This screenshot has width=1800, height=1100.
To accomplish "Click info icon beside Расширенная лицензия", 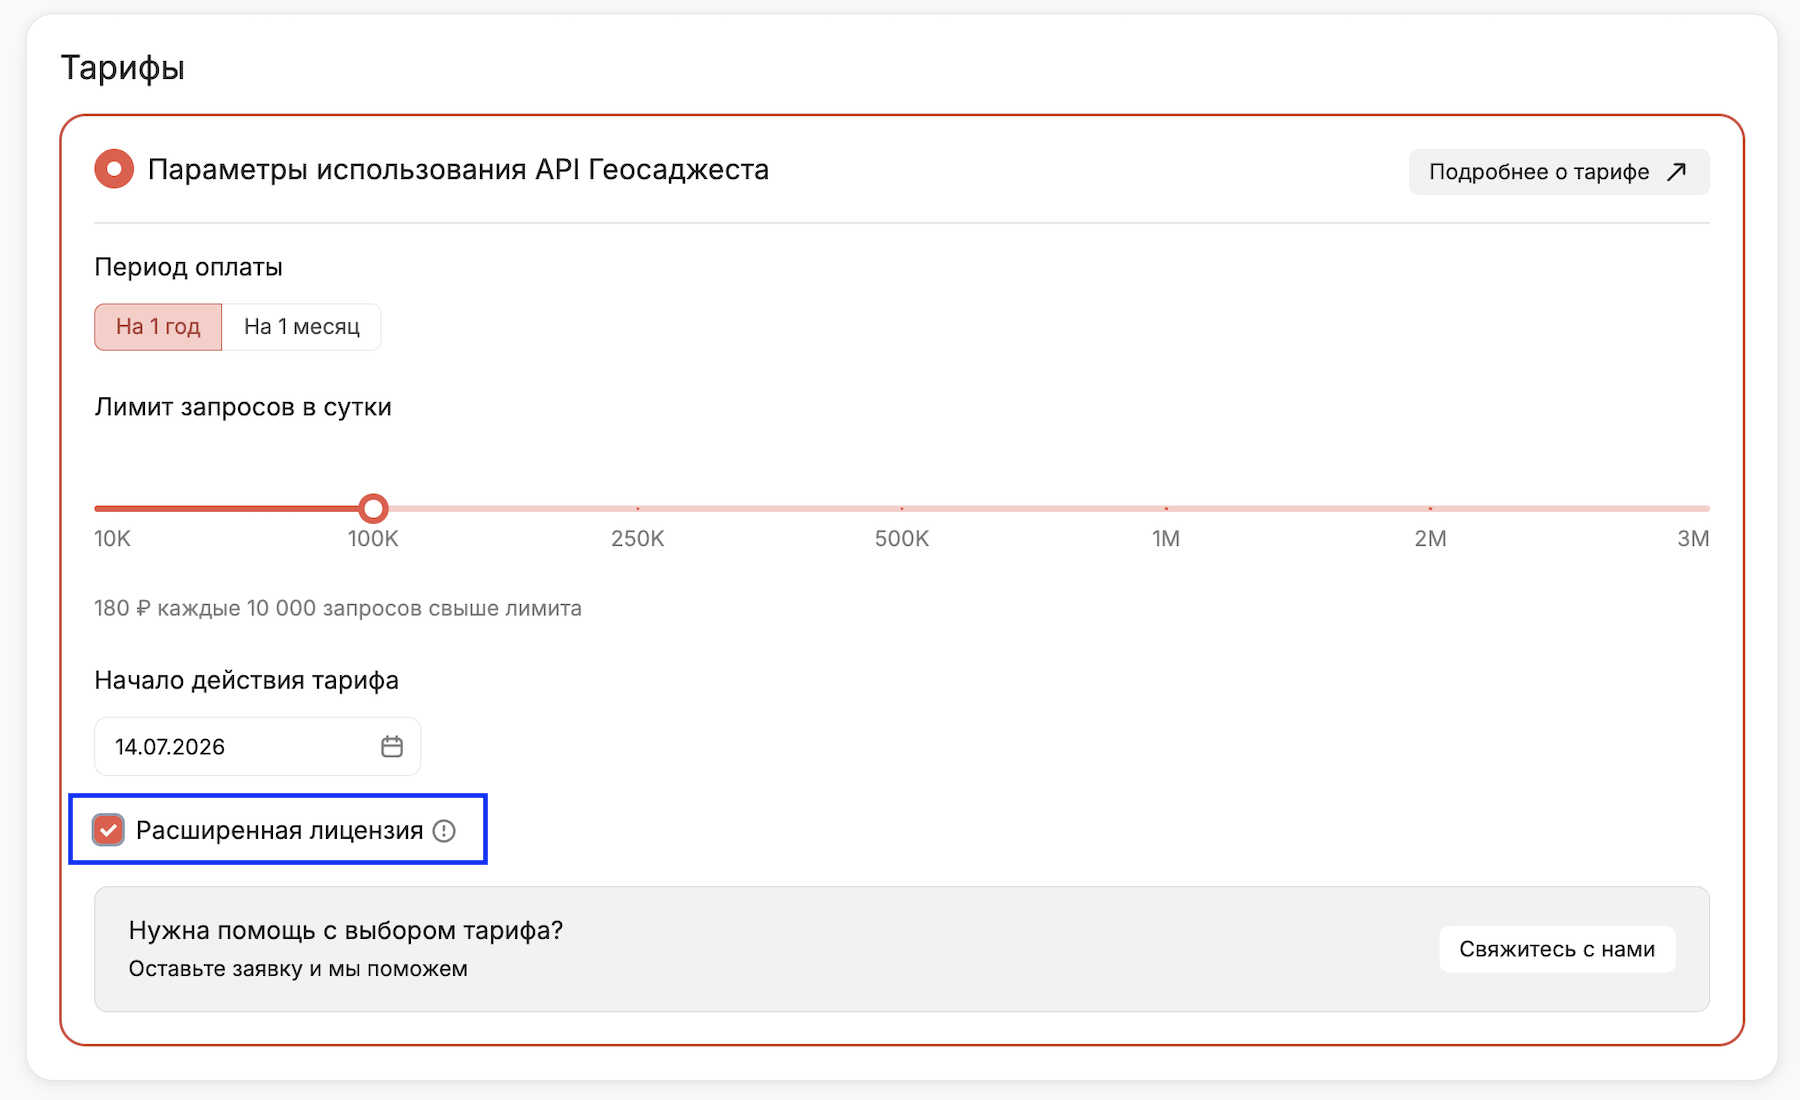I will [x=444, y=831].
